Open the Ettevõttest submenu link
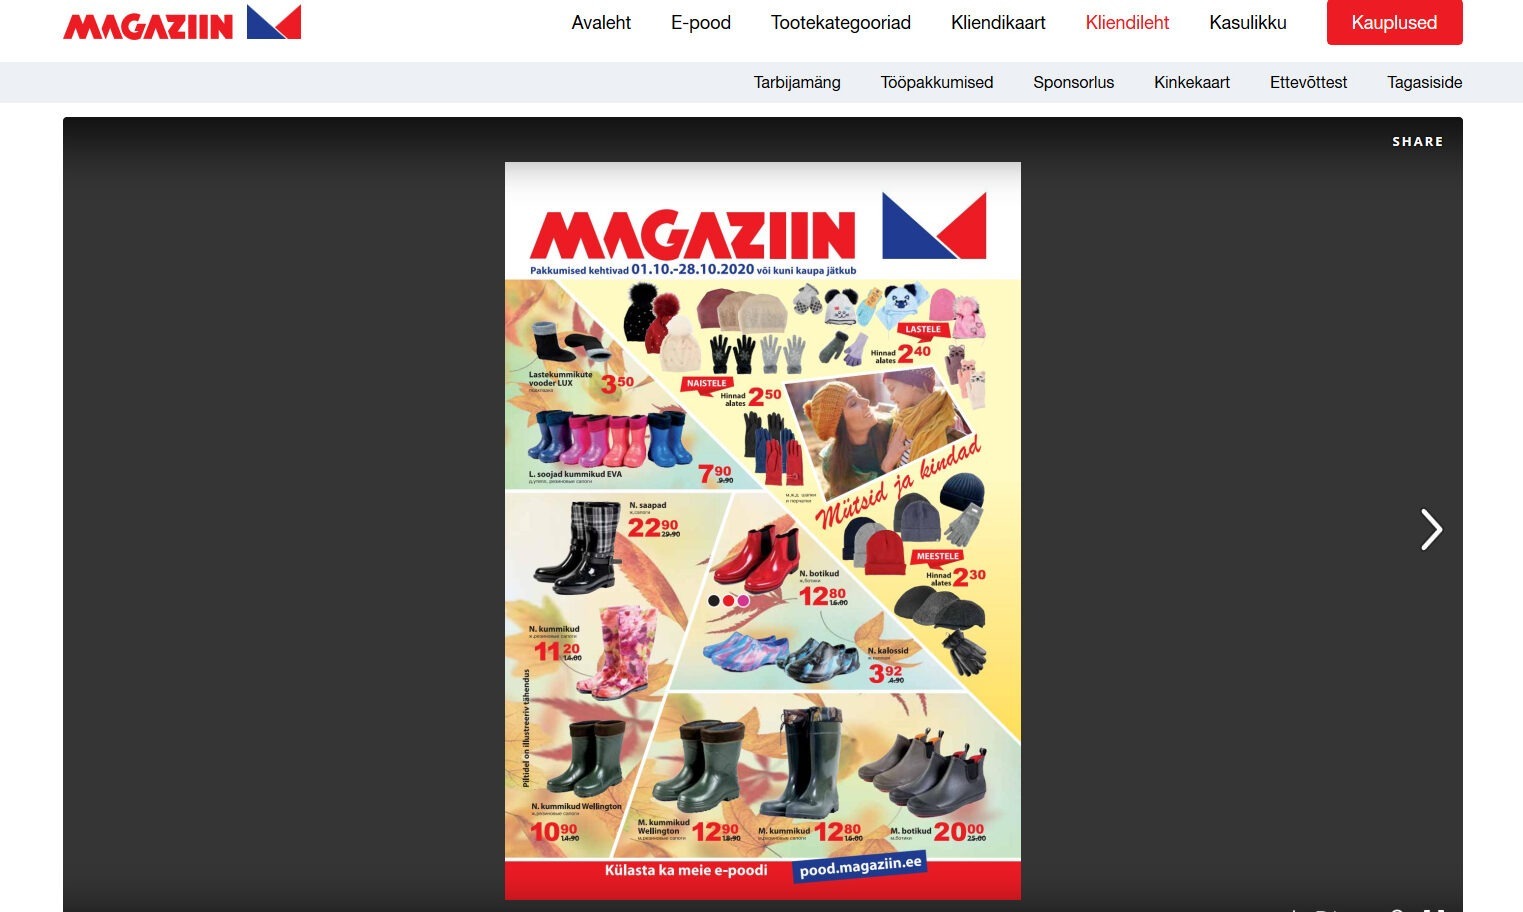The image size is (1523, 912). click(1308, 82)
